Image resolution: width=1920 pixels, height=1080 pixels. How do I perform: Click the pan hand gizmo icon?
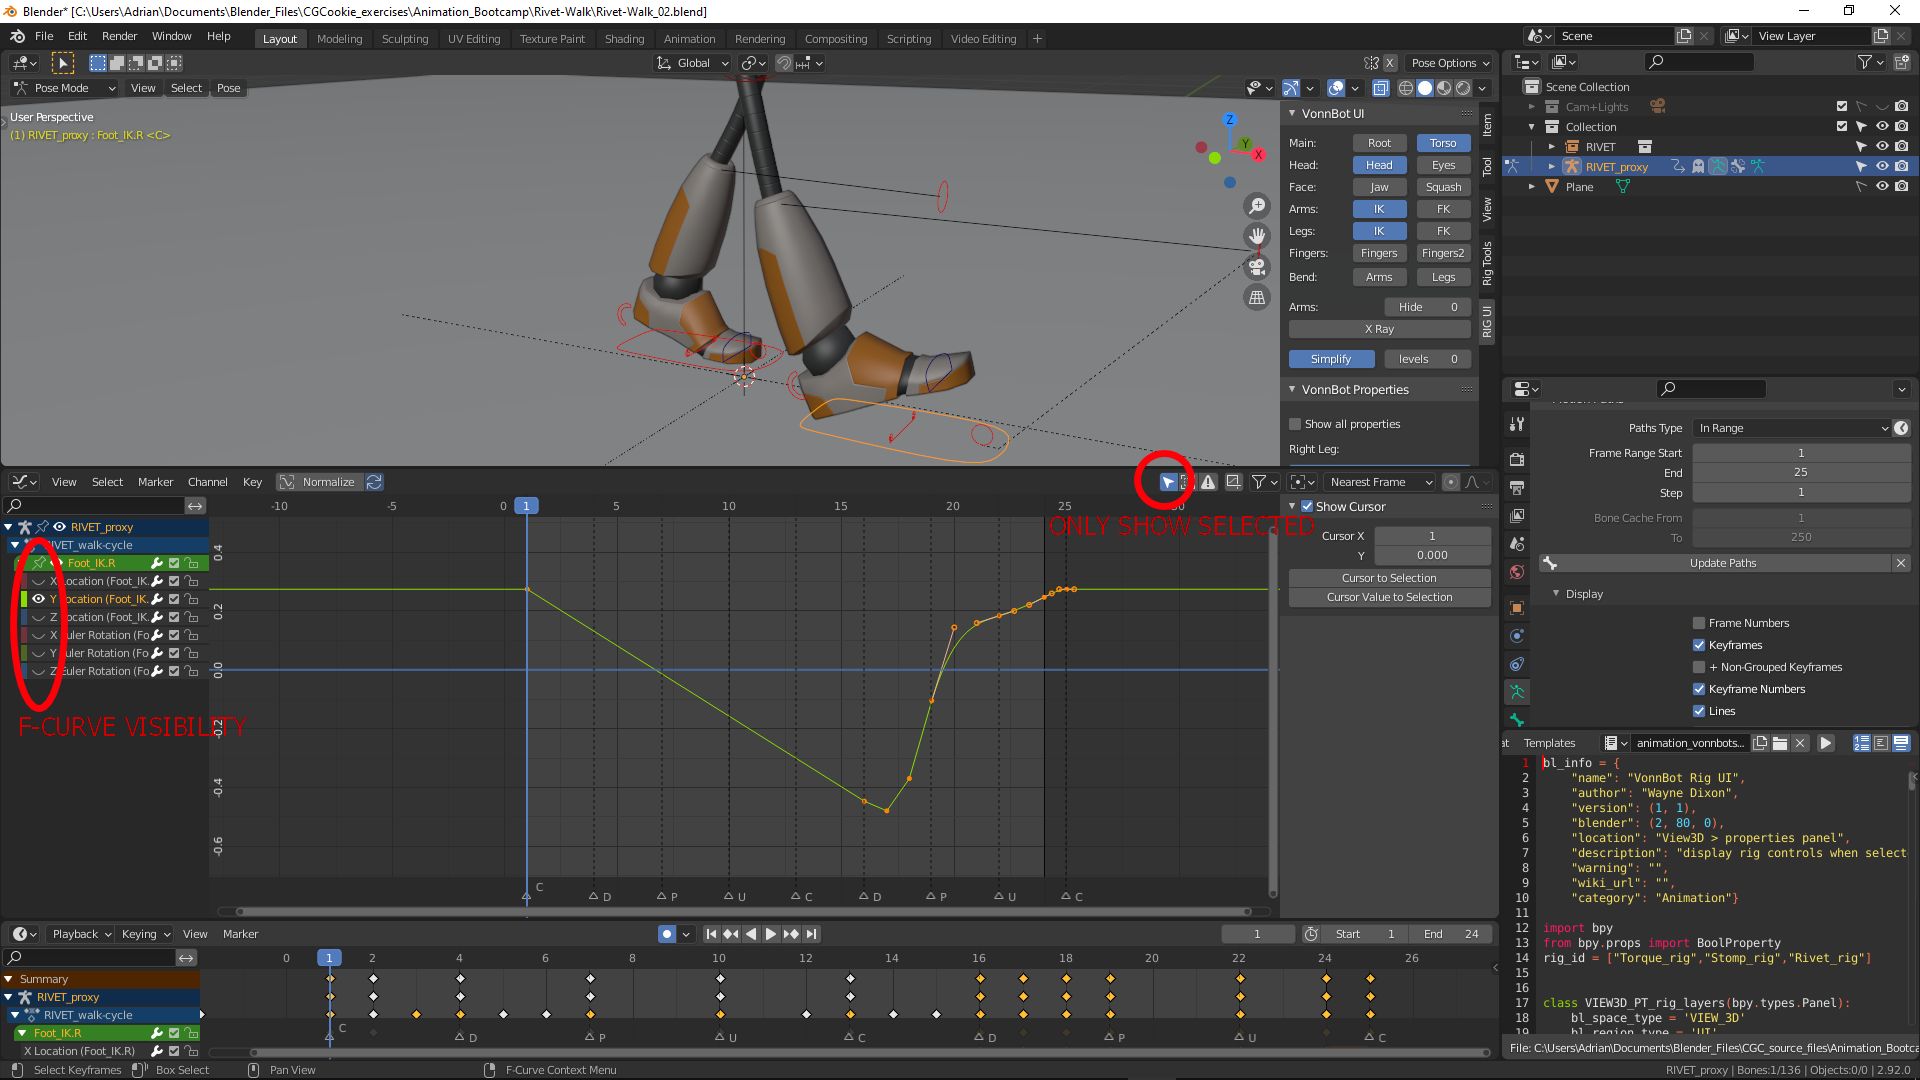coord(1257,236)
